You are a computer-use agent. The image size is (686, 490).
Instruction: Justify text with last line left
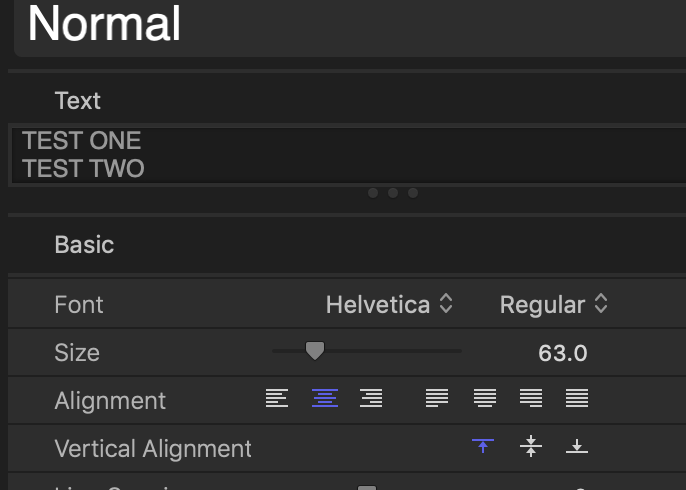pyautogui.click(x=437, y=399)
